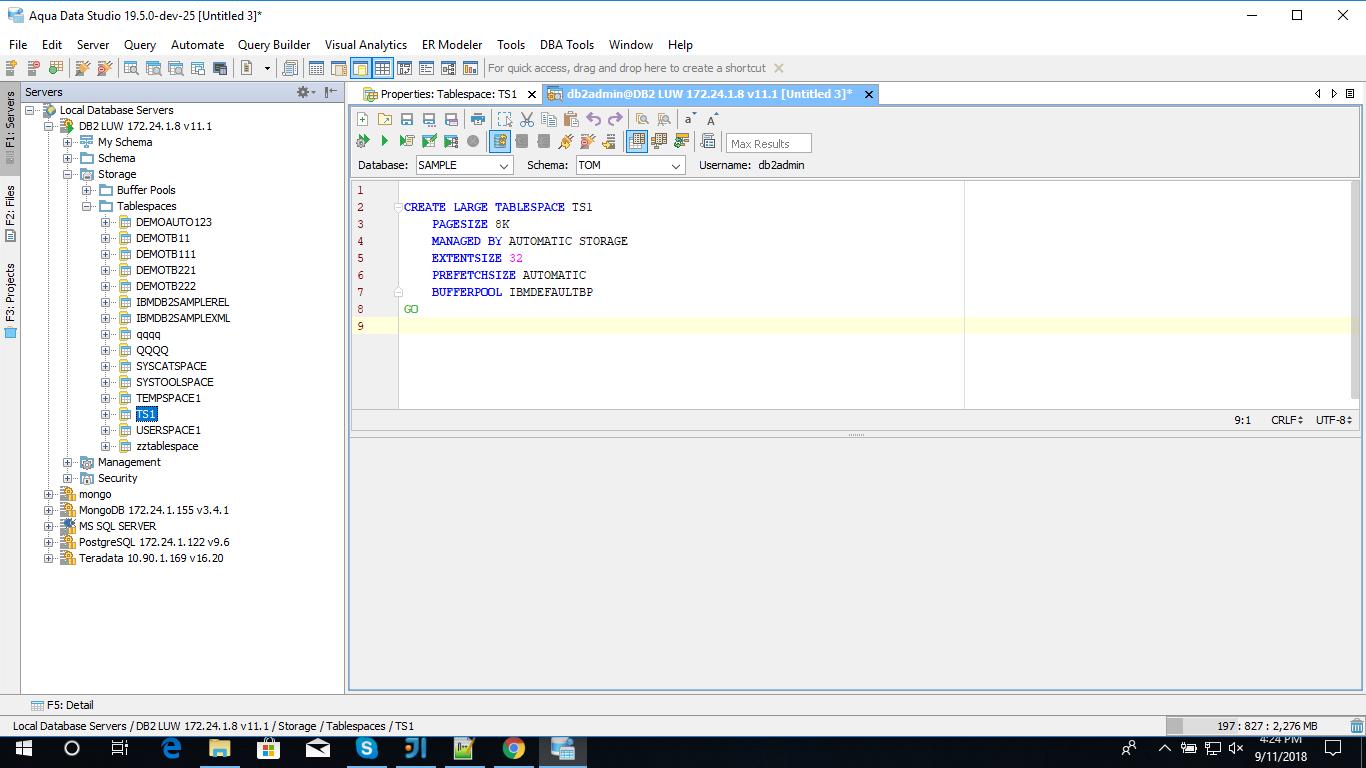Launch Chrome from the taskbar
1366x768 pixels.
click(x=514, y=748)
